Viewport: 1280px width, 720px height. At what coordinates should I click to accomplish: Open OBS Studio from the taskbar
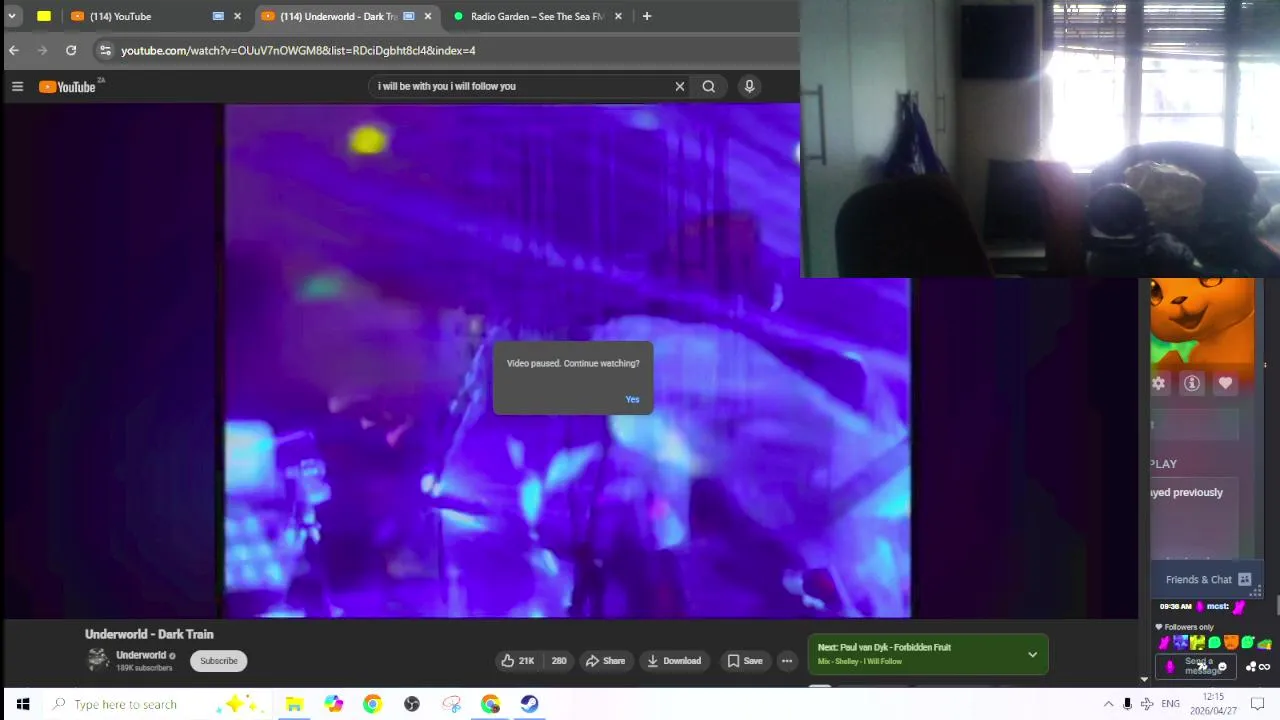tap(411, 704)
